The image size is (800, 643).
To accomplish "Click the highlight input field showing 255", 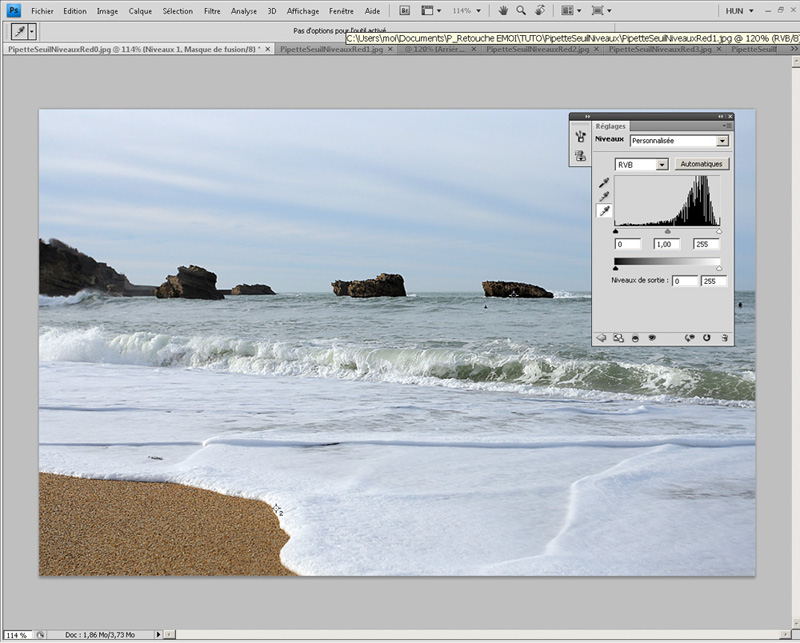I will point(706,244).
